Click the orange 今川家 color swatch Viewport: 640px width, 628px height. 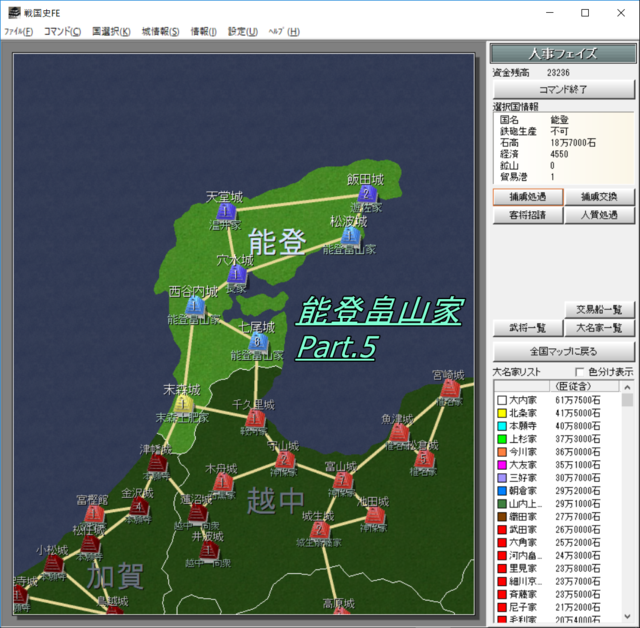coord(502,452)
